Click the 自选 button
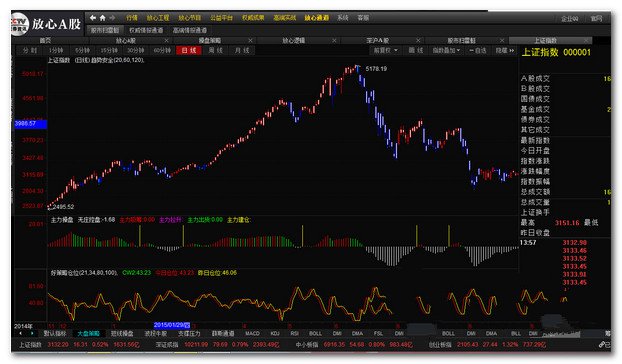 coord(478,50)
